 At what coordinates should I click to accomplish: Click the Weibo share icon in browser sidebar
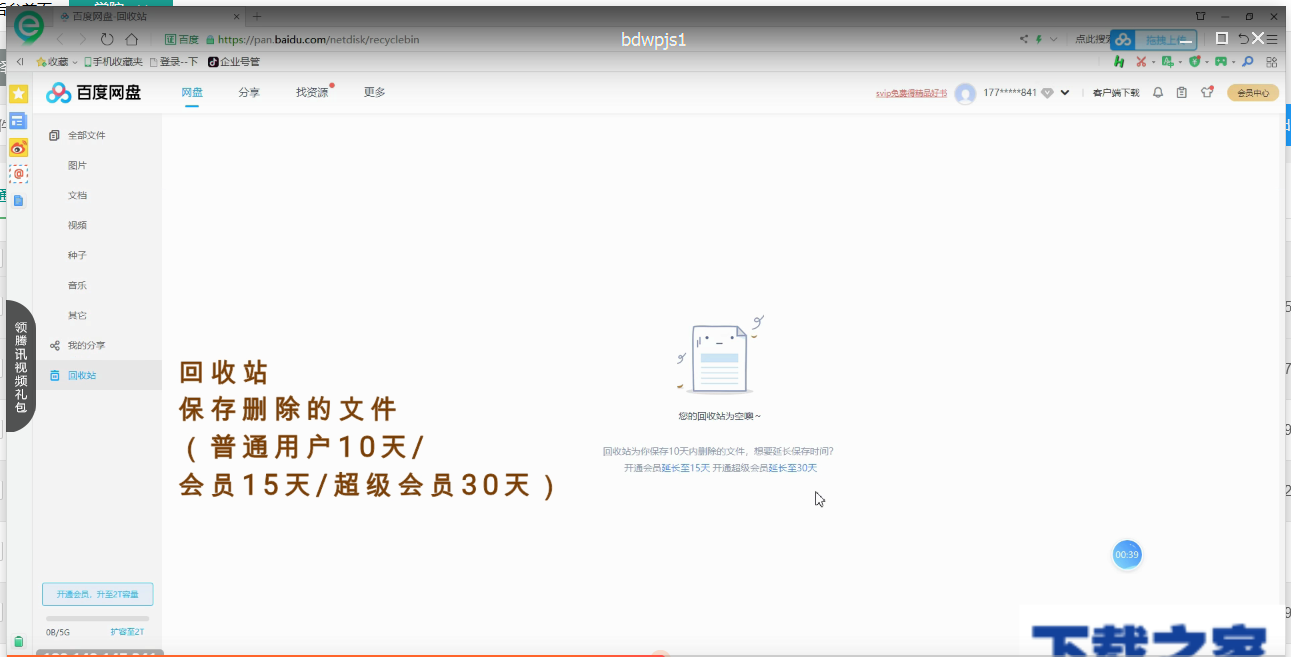pos(17,146)
